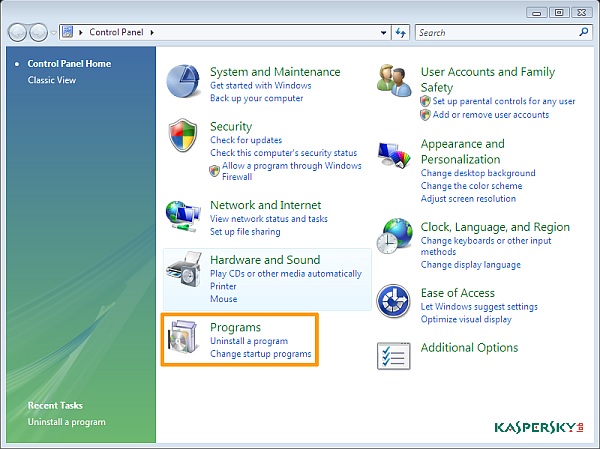
Task: Open the address bar history dropdown arrow
Action: (x=383, y=33)
